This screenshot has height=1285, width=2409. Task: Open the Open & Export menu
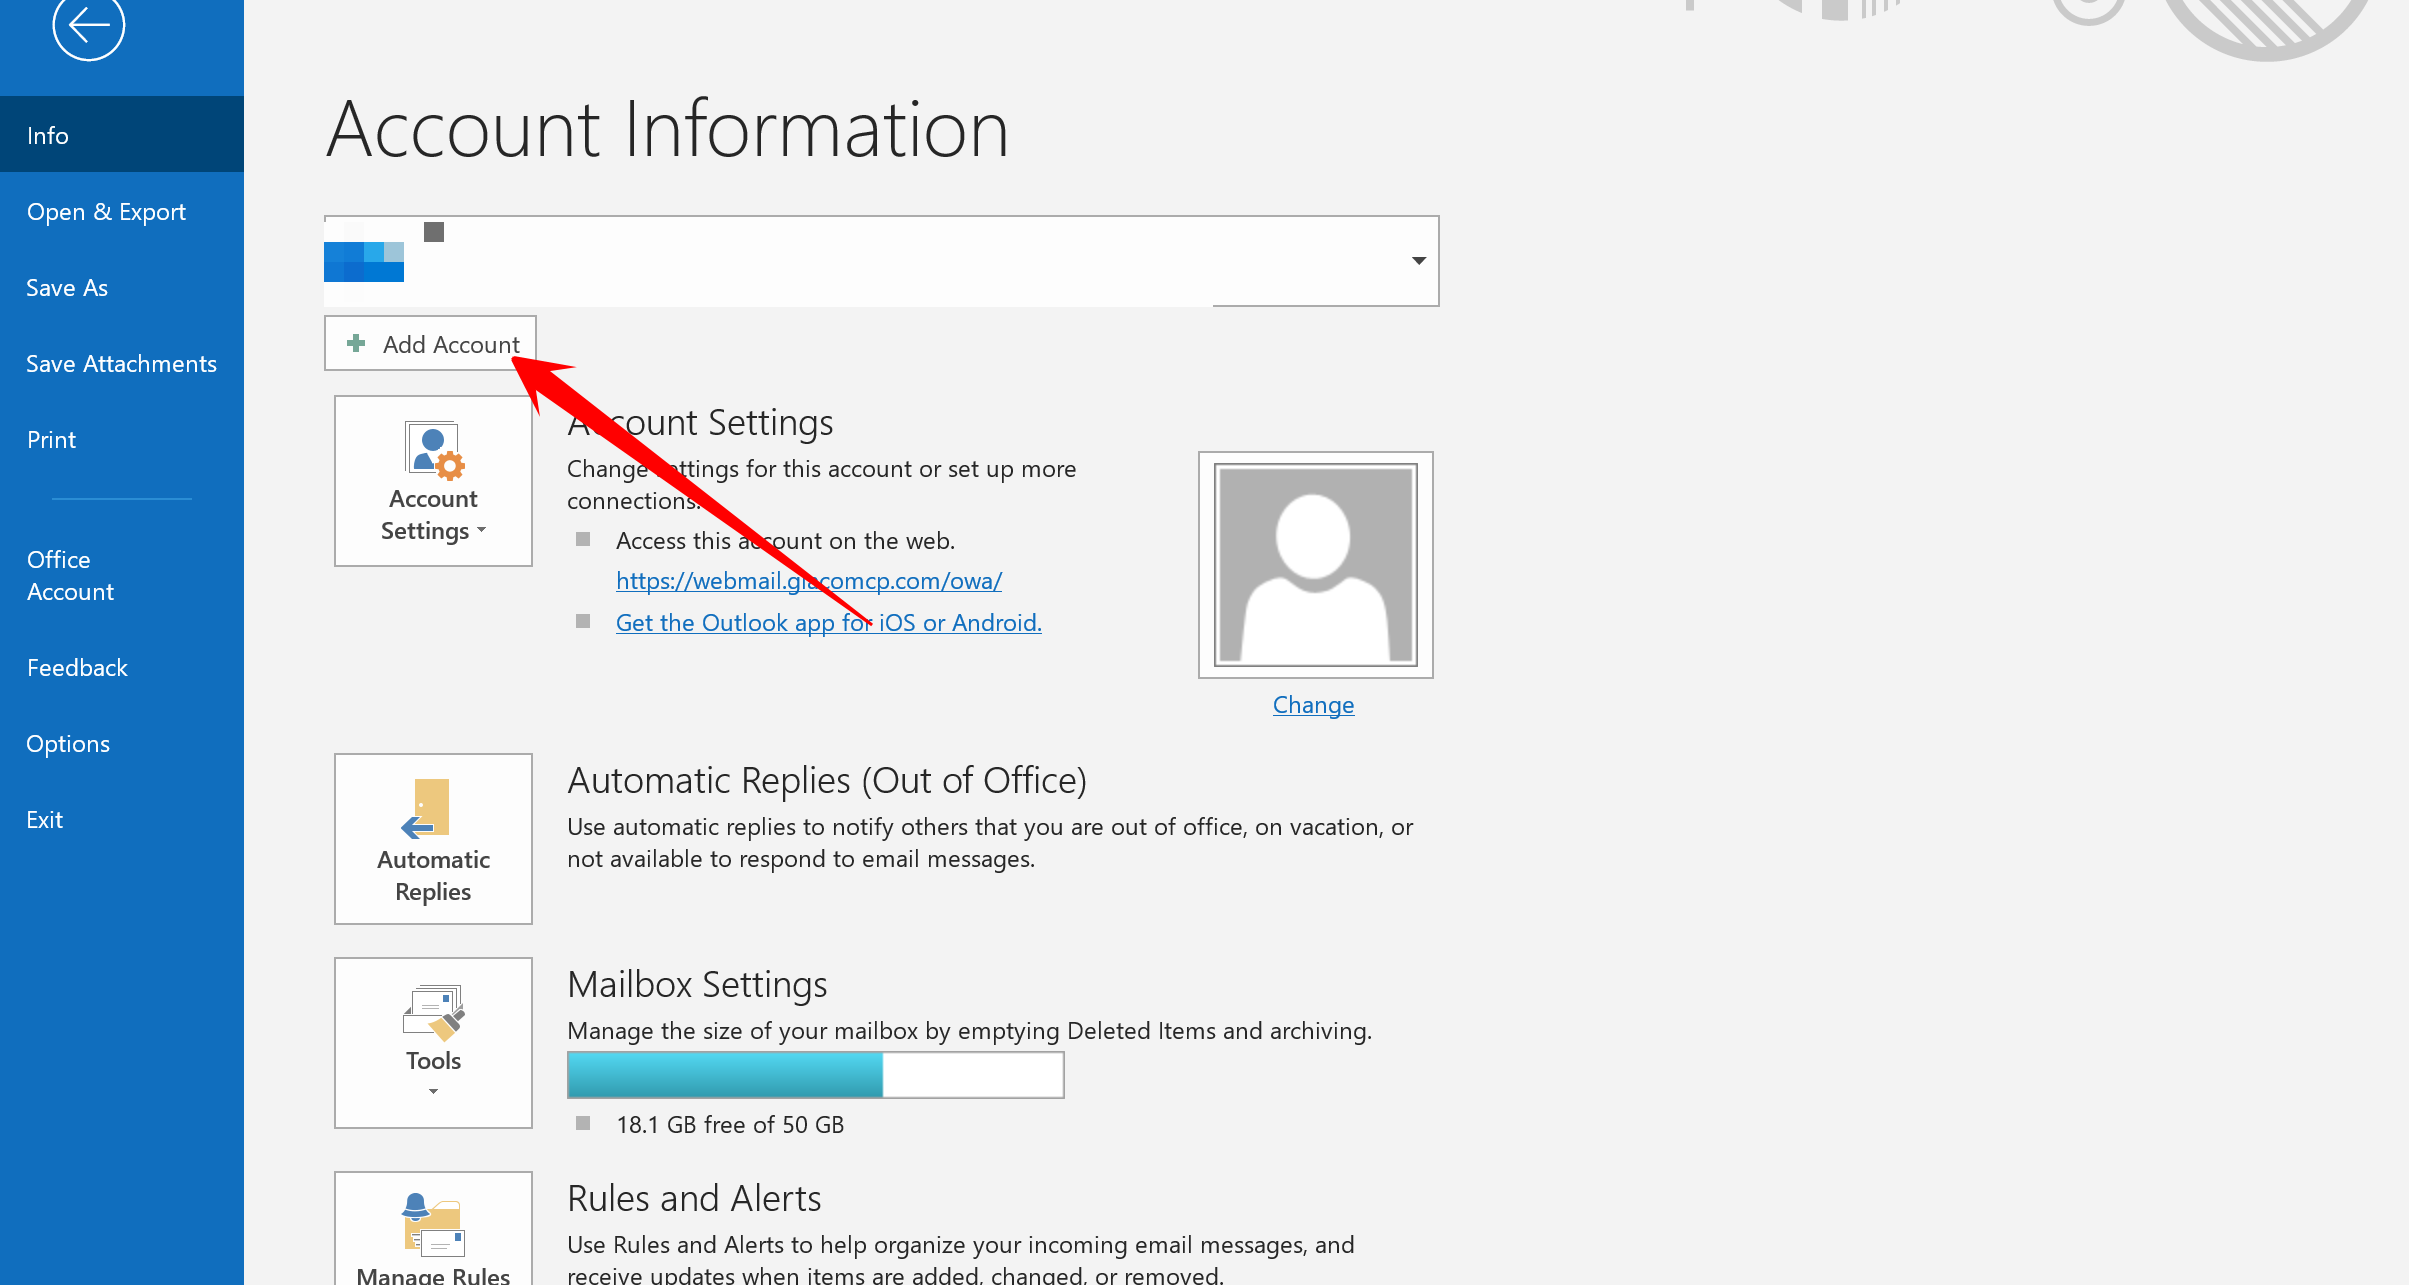pyautogui.click(x=106, y=212)
